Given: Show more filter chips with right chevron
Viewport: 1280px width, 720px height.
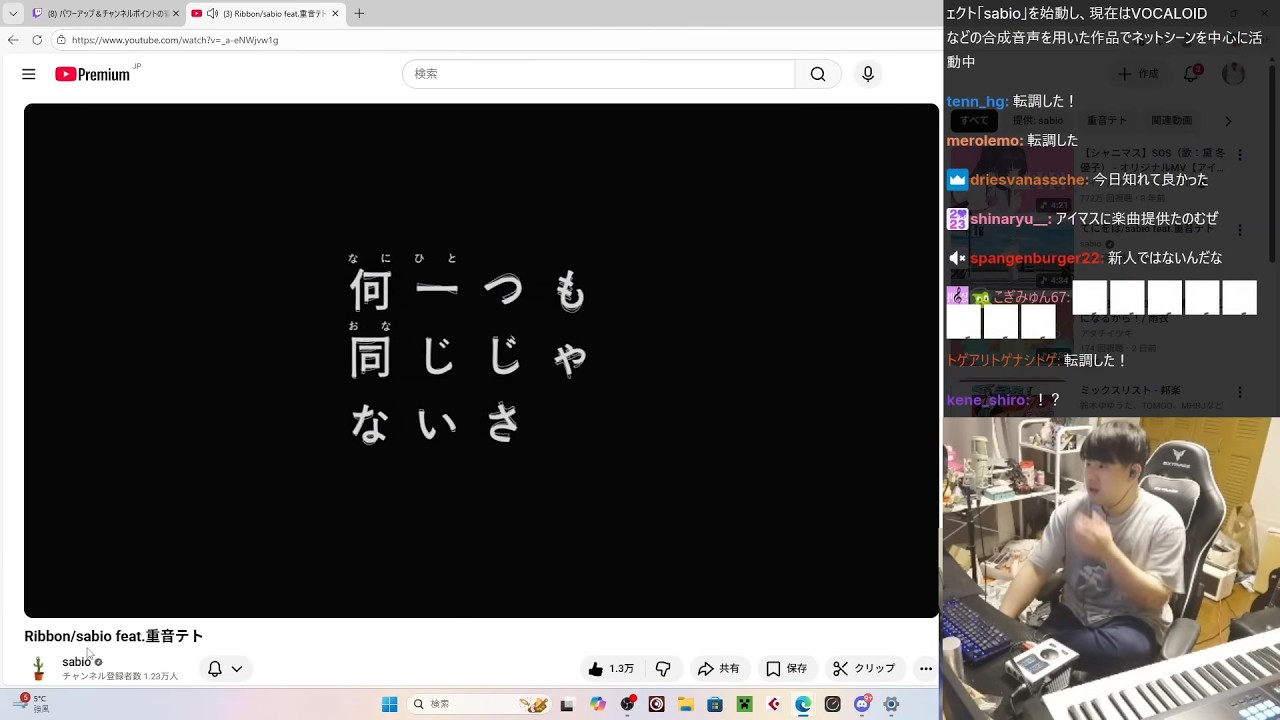Looking at the screenshot, I should point(1228,121).
